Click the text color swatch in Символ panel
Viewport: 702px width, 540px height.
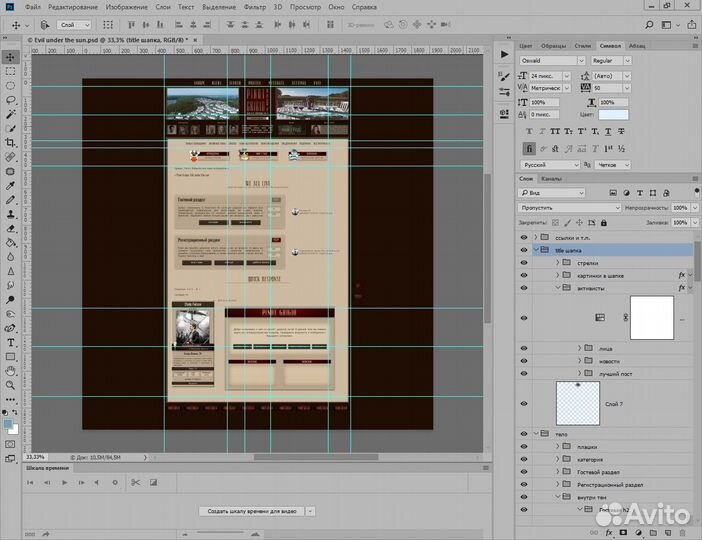613,115
